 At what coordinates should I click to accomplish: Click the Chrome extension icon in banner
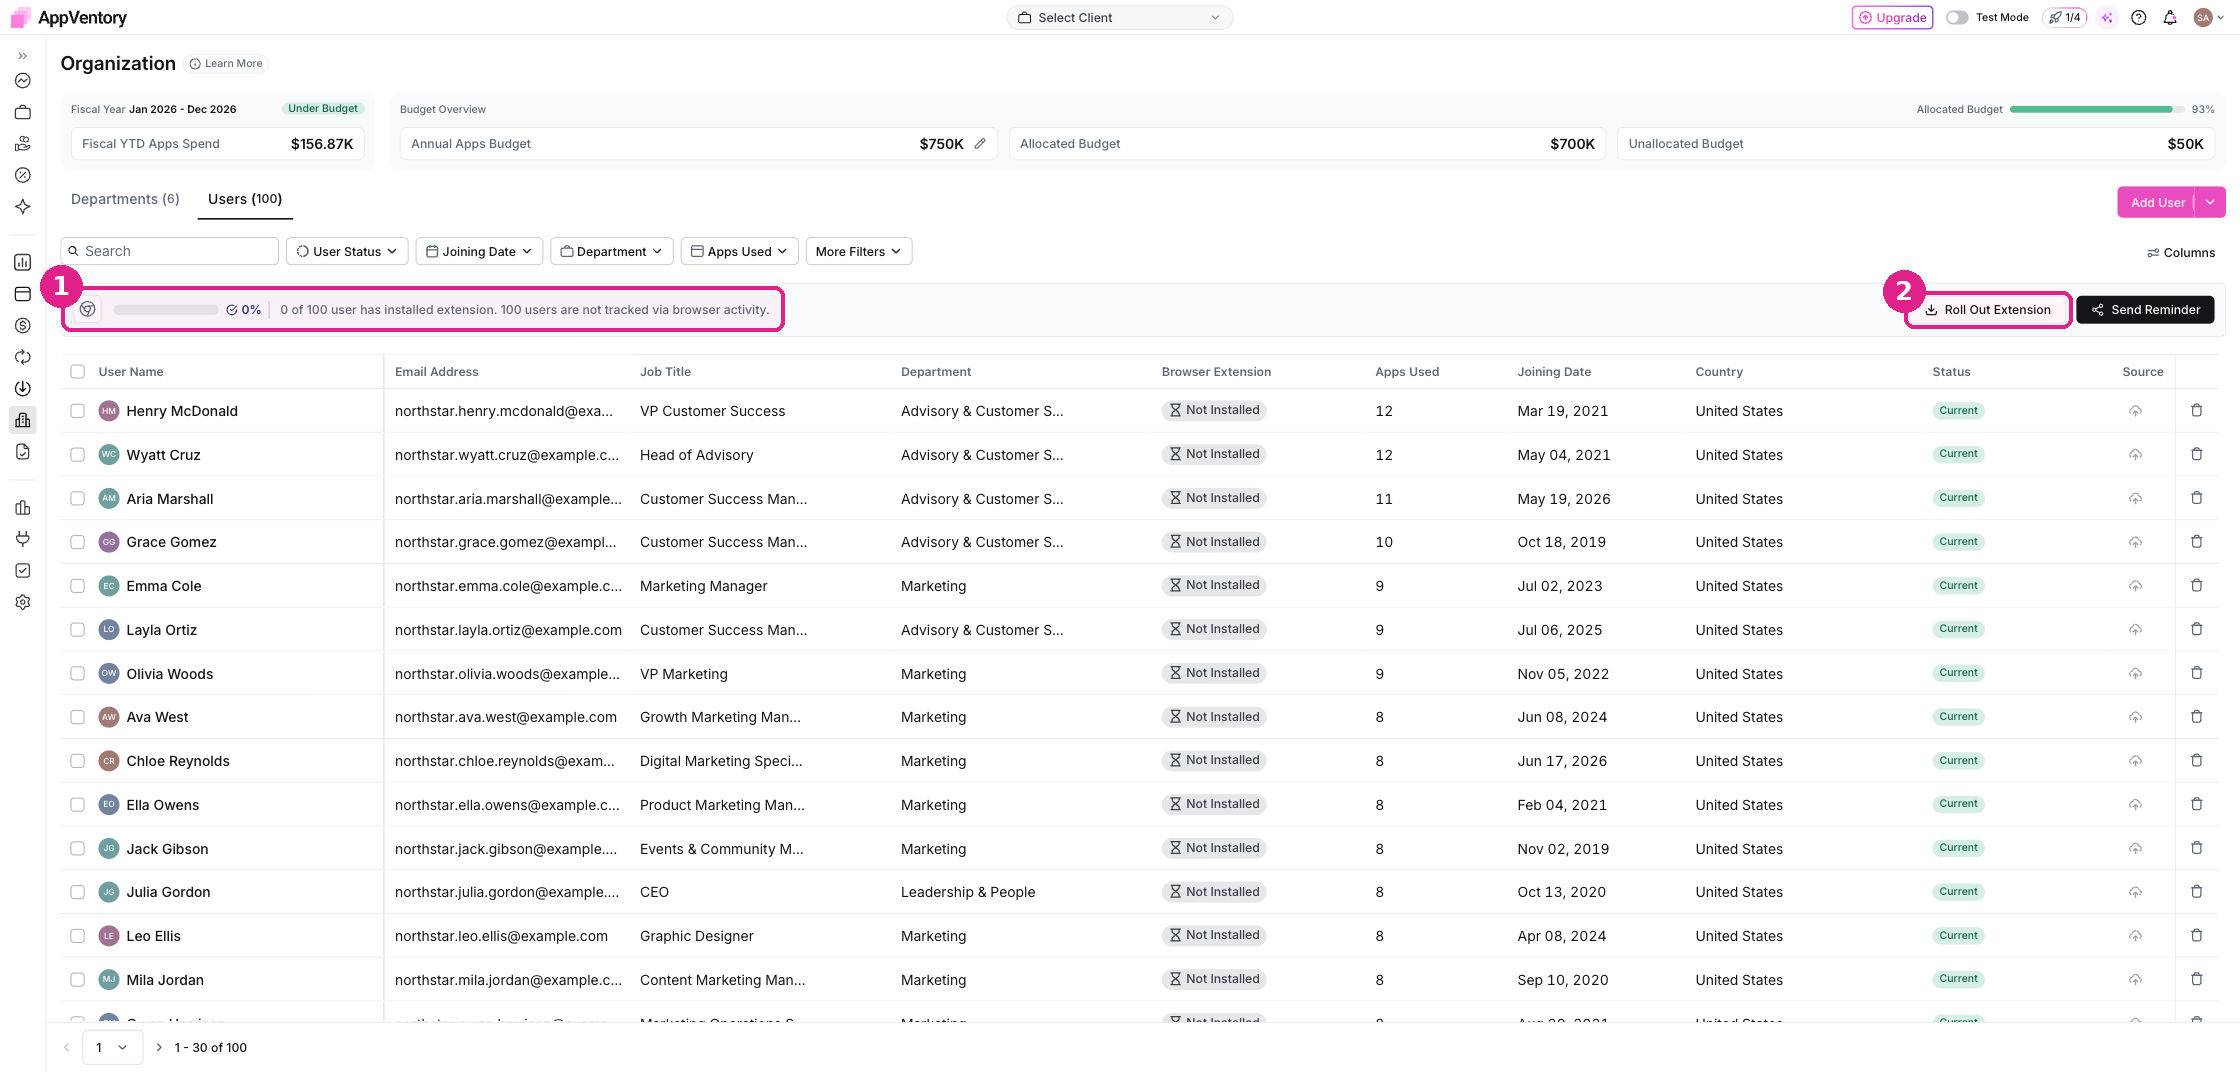point(88,309)
